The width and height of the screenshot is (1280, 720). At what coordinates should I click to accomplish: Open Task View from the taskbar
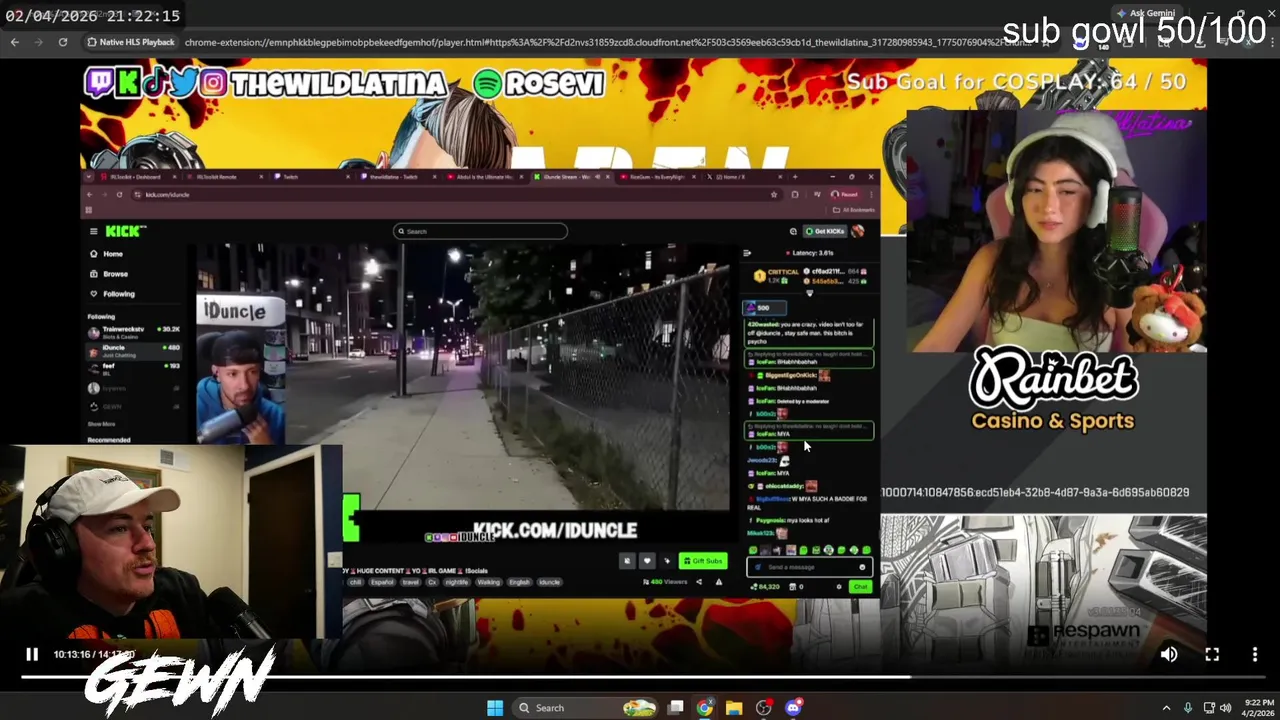tap(676, 708)
